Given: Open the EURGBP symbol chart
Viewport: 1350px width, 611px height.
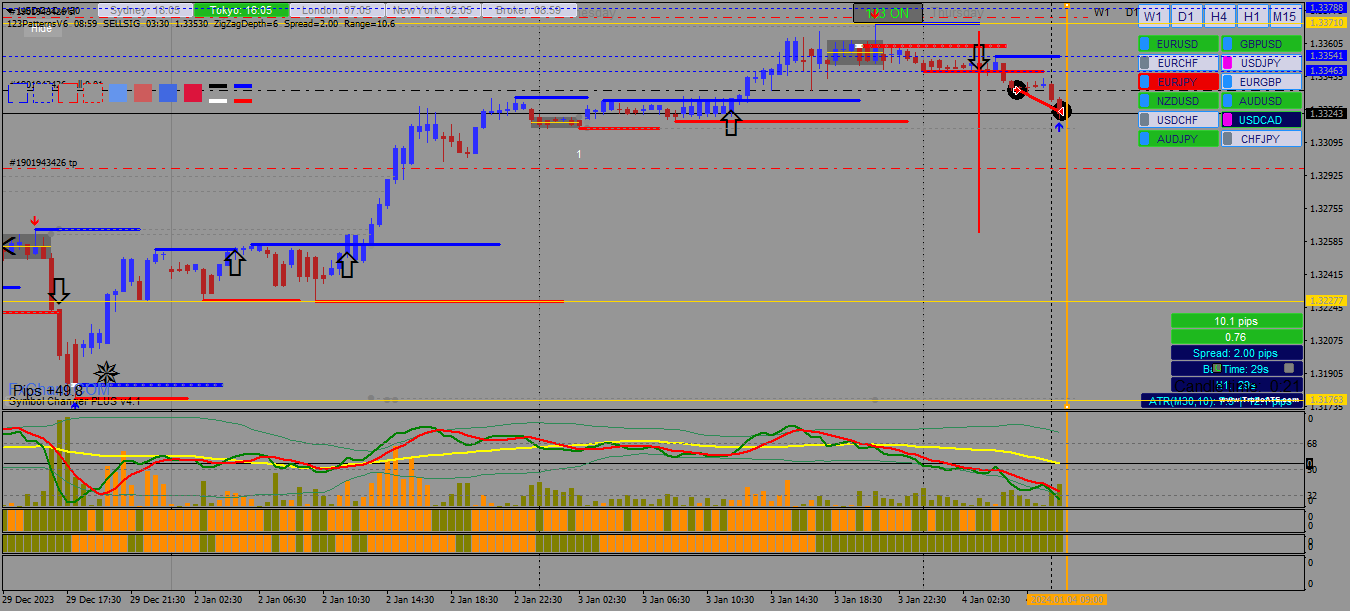Looking at the screenshot, I should click(1261, 82).
